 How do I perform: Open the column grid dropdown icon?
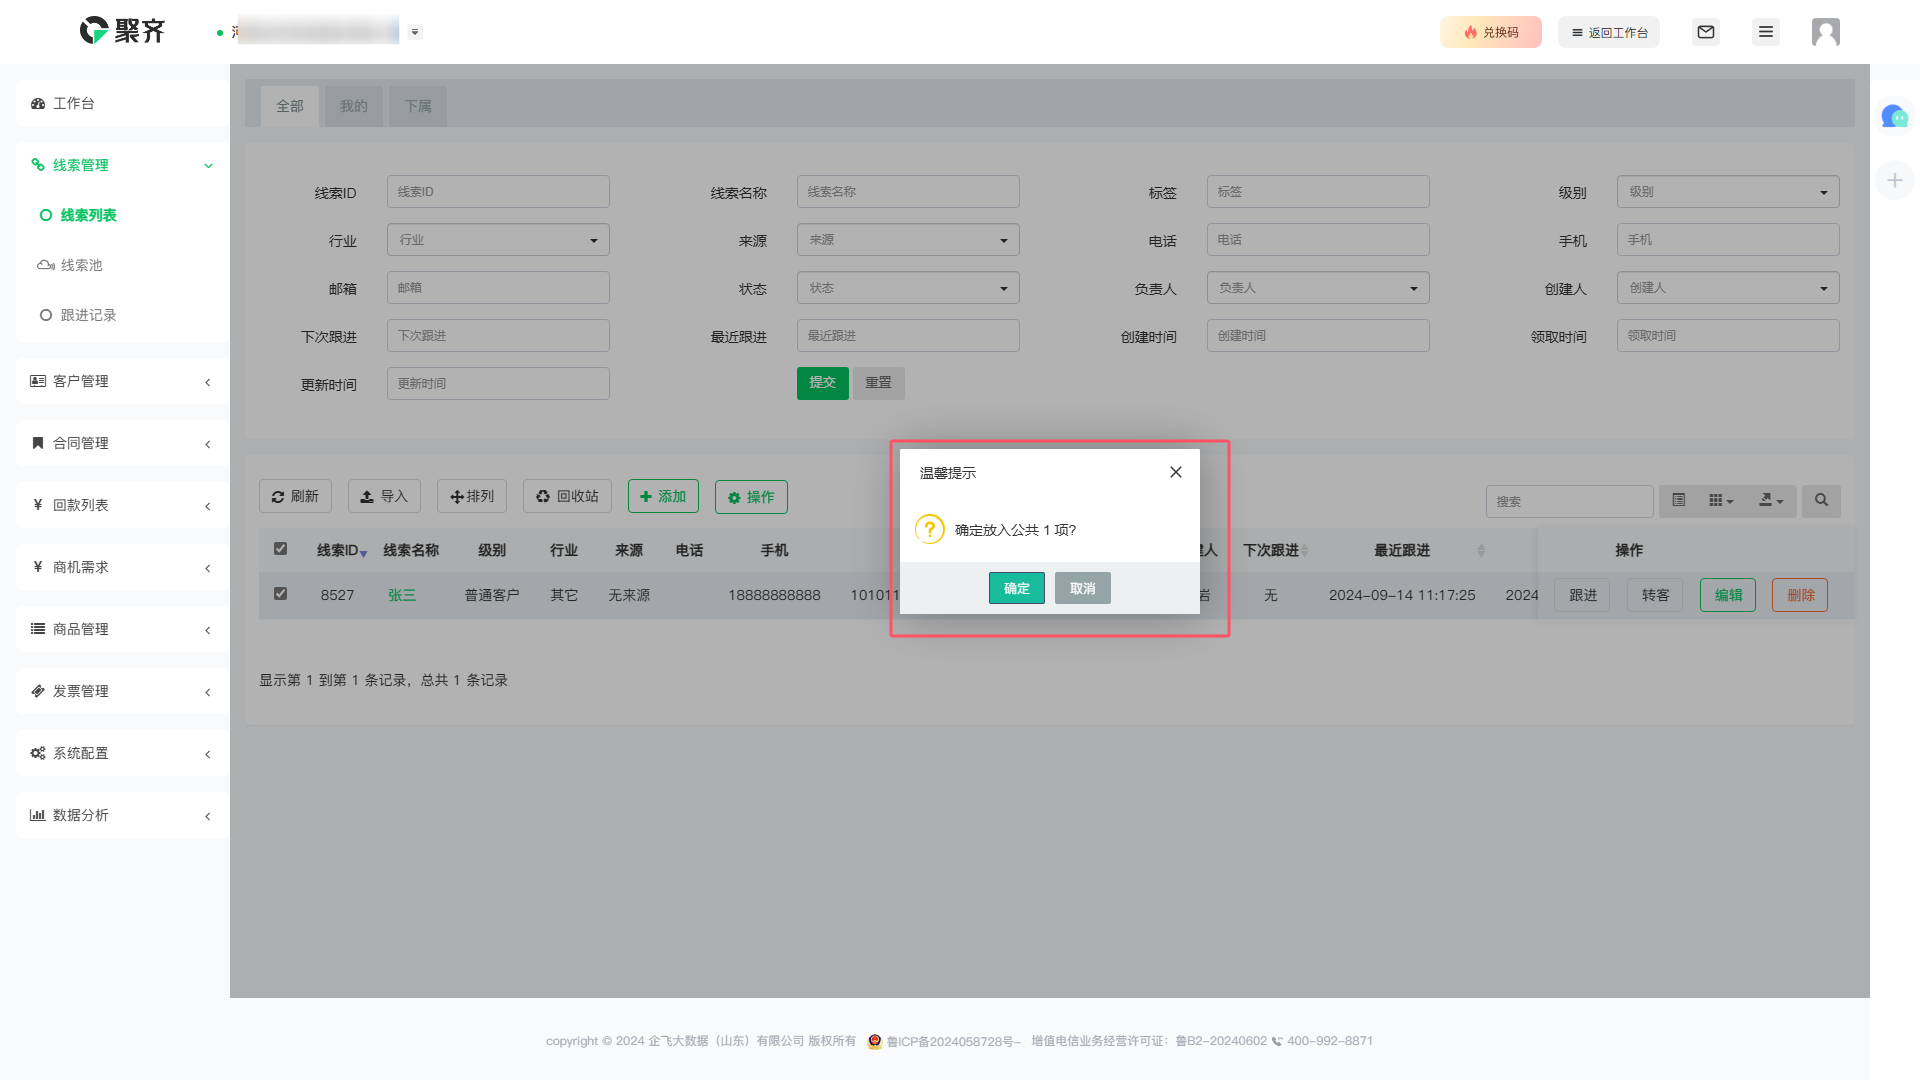[x=1721, y=500]
